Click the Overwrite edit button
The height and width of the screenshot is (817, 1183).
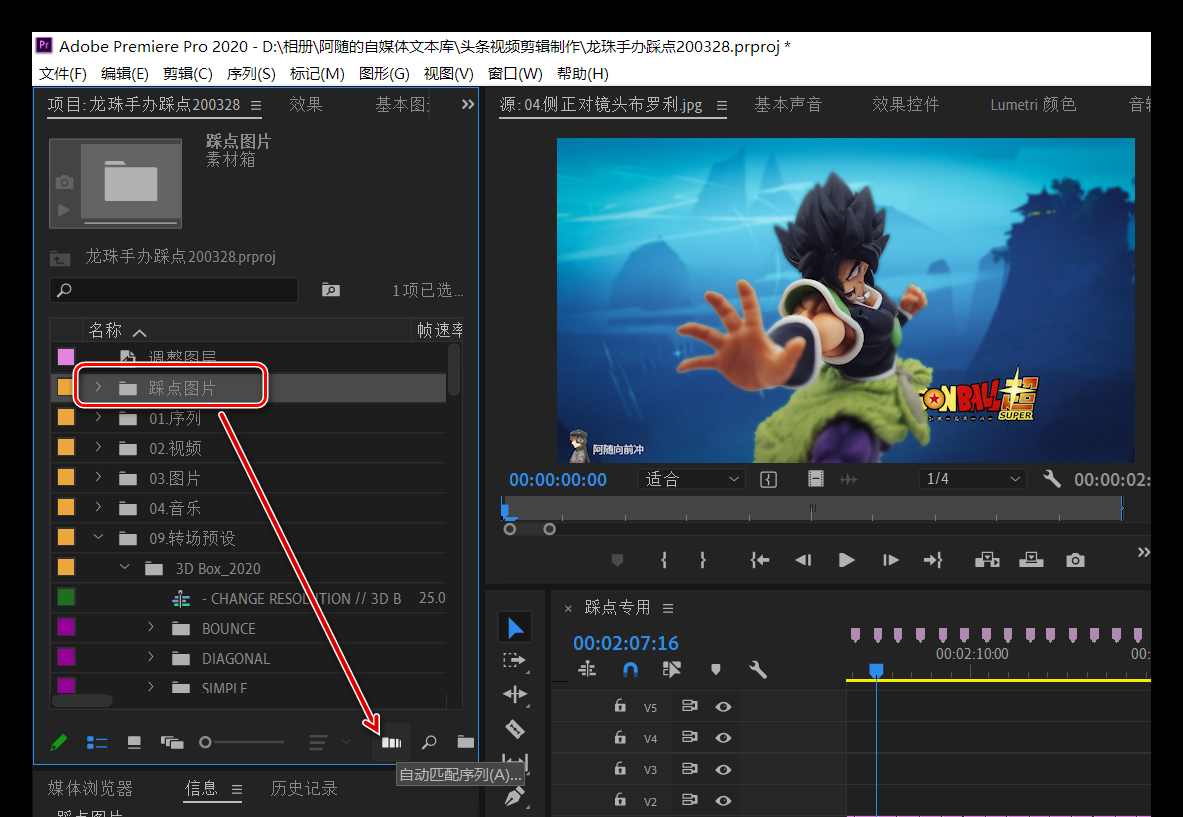(x=1031, y=560)
